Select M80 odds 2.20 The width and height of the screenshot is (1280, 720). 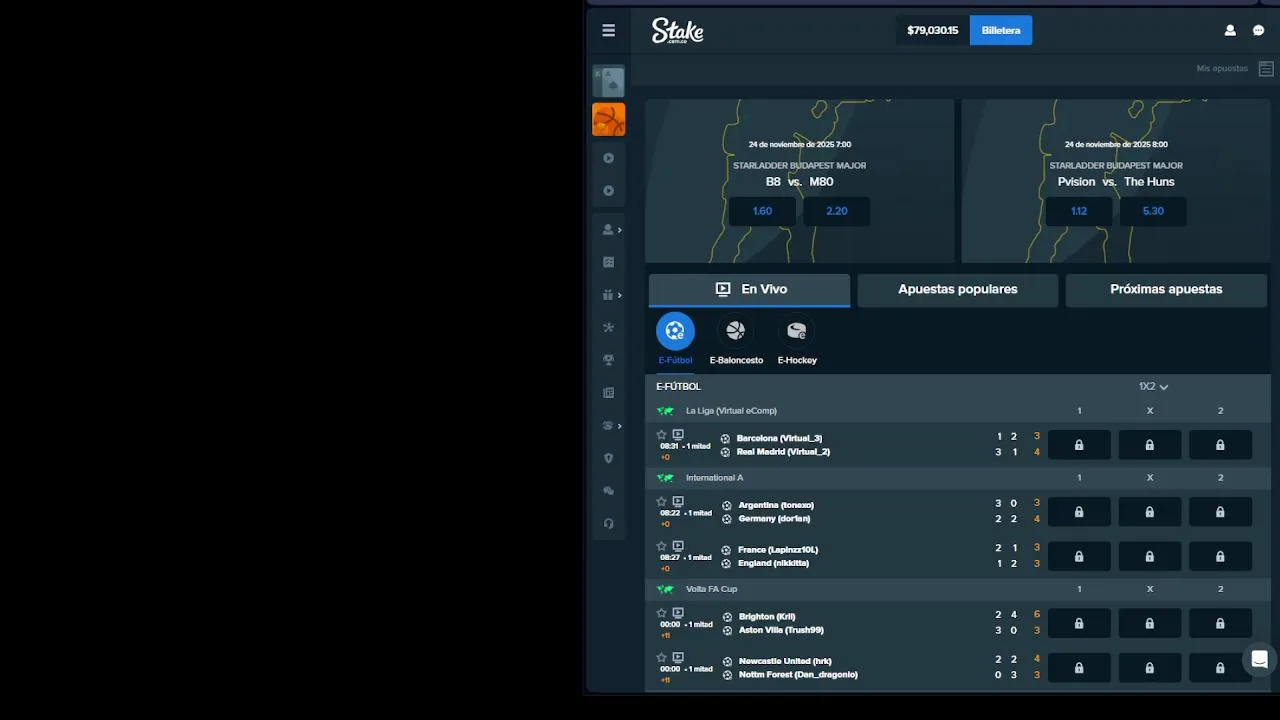(x=837, y=211)
